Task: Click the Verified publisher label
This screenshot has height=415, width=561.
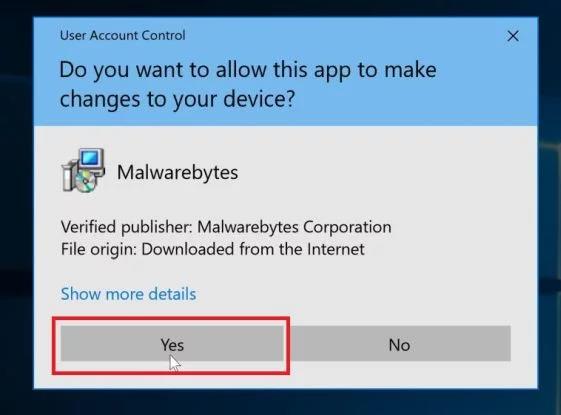Action: click(x=127, y=227)
